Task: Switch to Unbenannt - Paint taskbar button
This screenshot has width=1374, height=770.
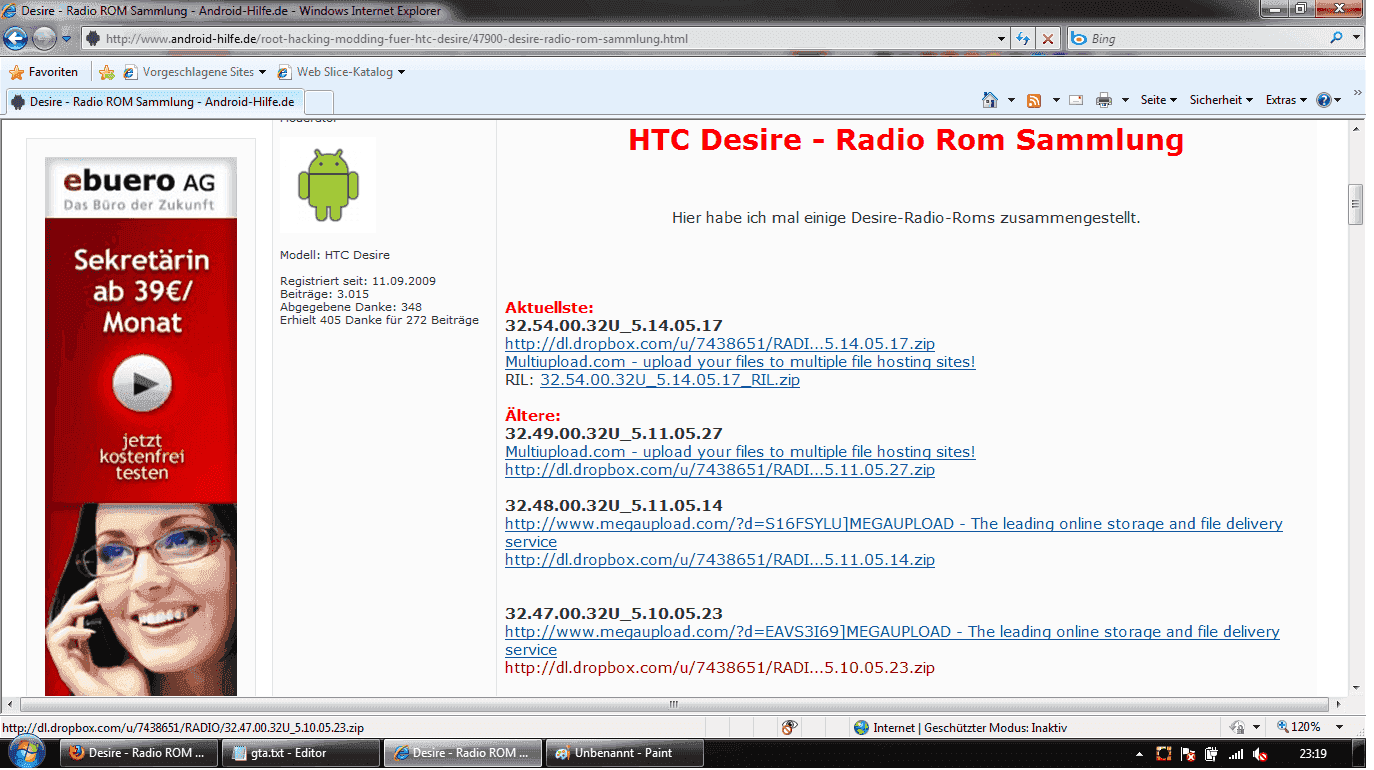Action: 625,753
